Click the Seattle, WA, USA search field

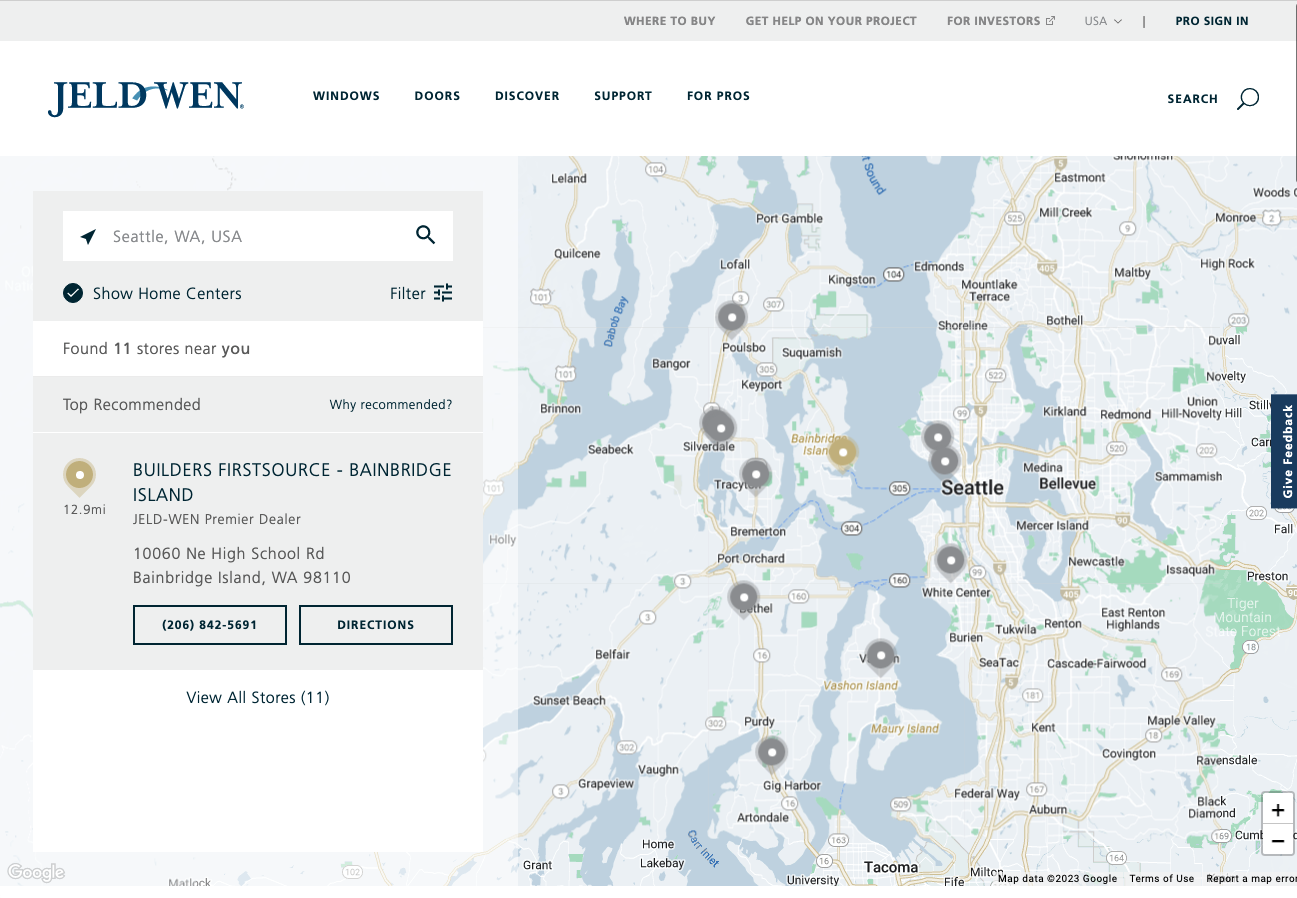pyautogui.click(x=258, y=236)
